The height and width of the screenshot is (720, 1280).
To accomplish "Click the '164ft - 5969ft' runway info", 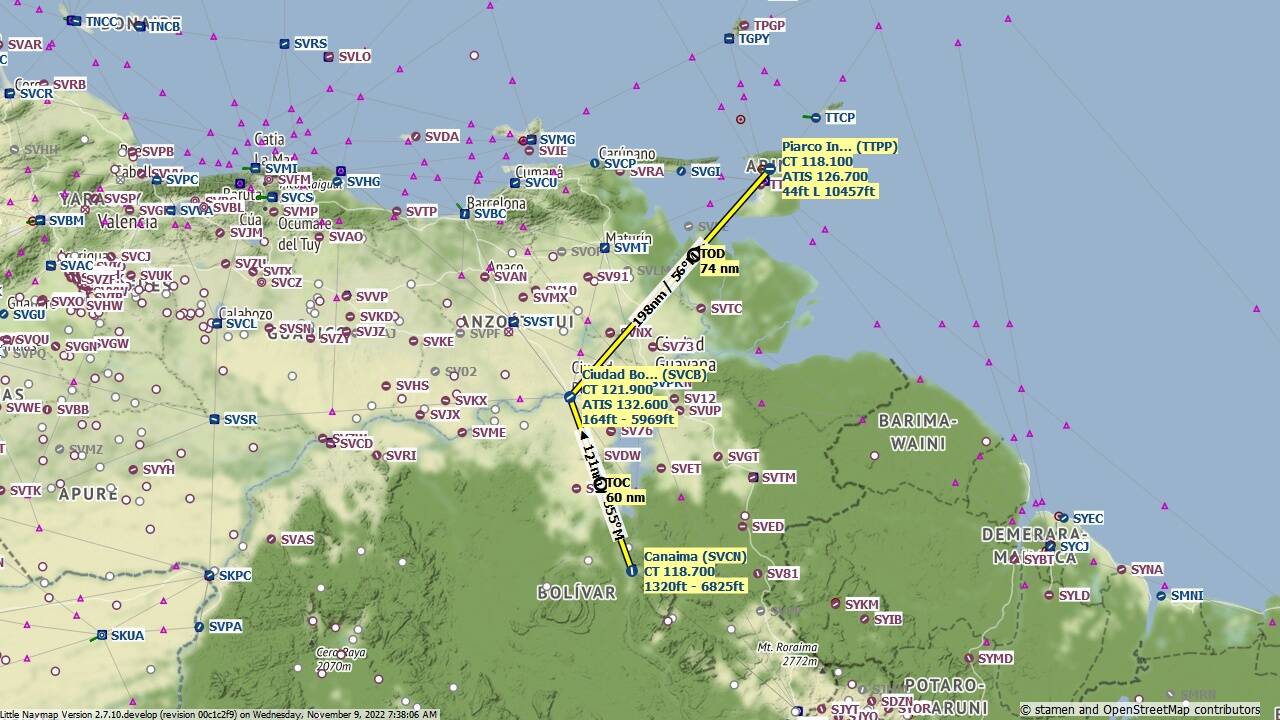I will click(628, 419).
